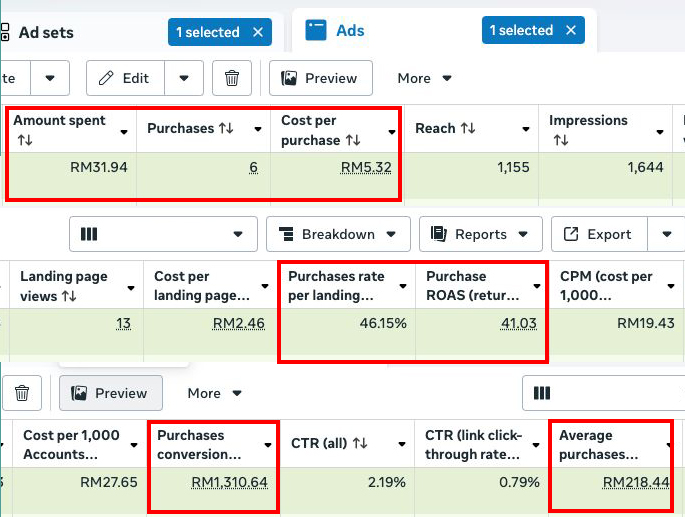
Task: Expand the More menu in top toolbar
Action: [425, 78]
